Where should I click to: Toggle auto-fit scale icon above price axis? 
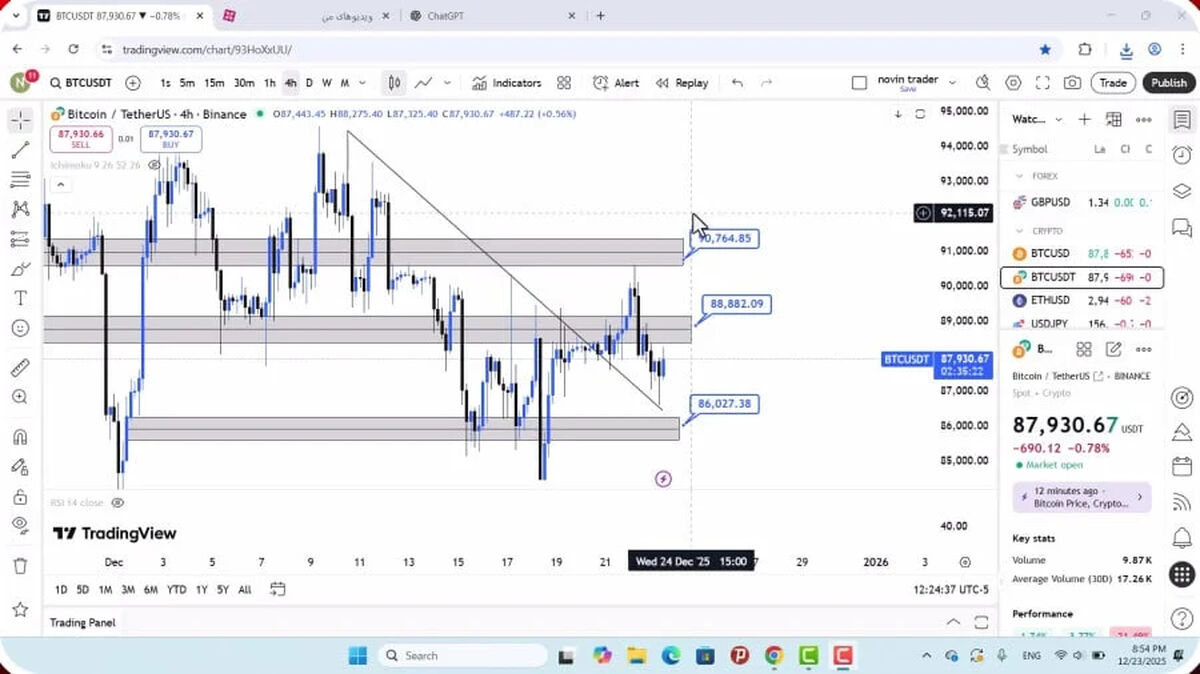click(921, 114)
